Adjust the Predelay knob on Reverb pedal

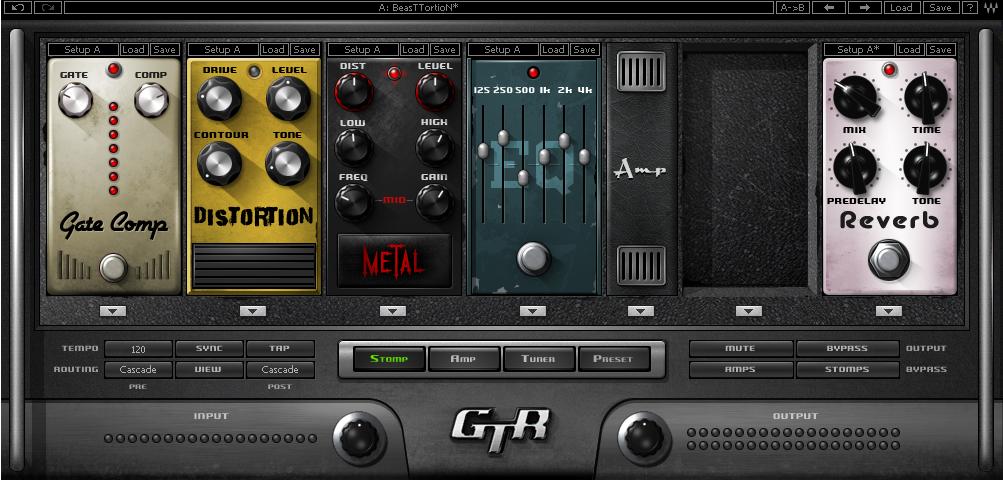click(855, 167)
